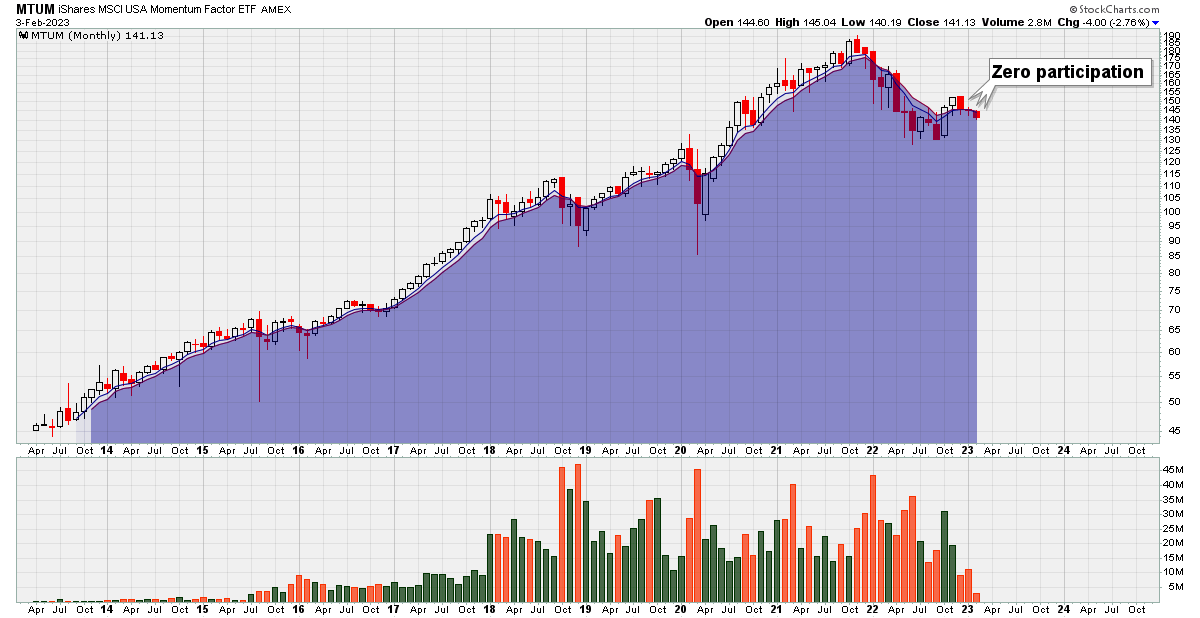Click the 25M label on the volume axis
The height and width of the screenshot is (618, 1200).
point(1173,528)
